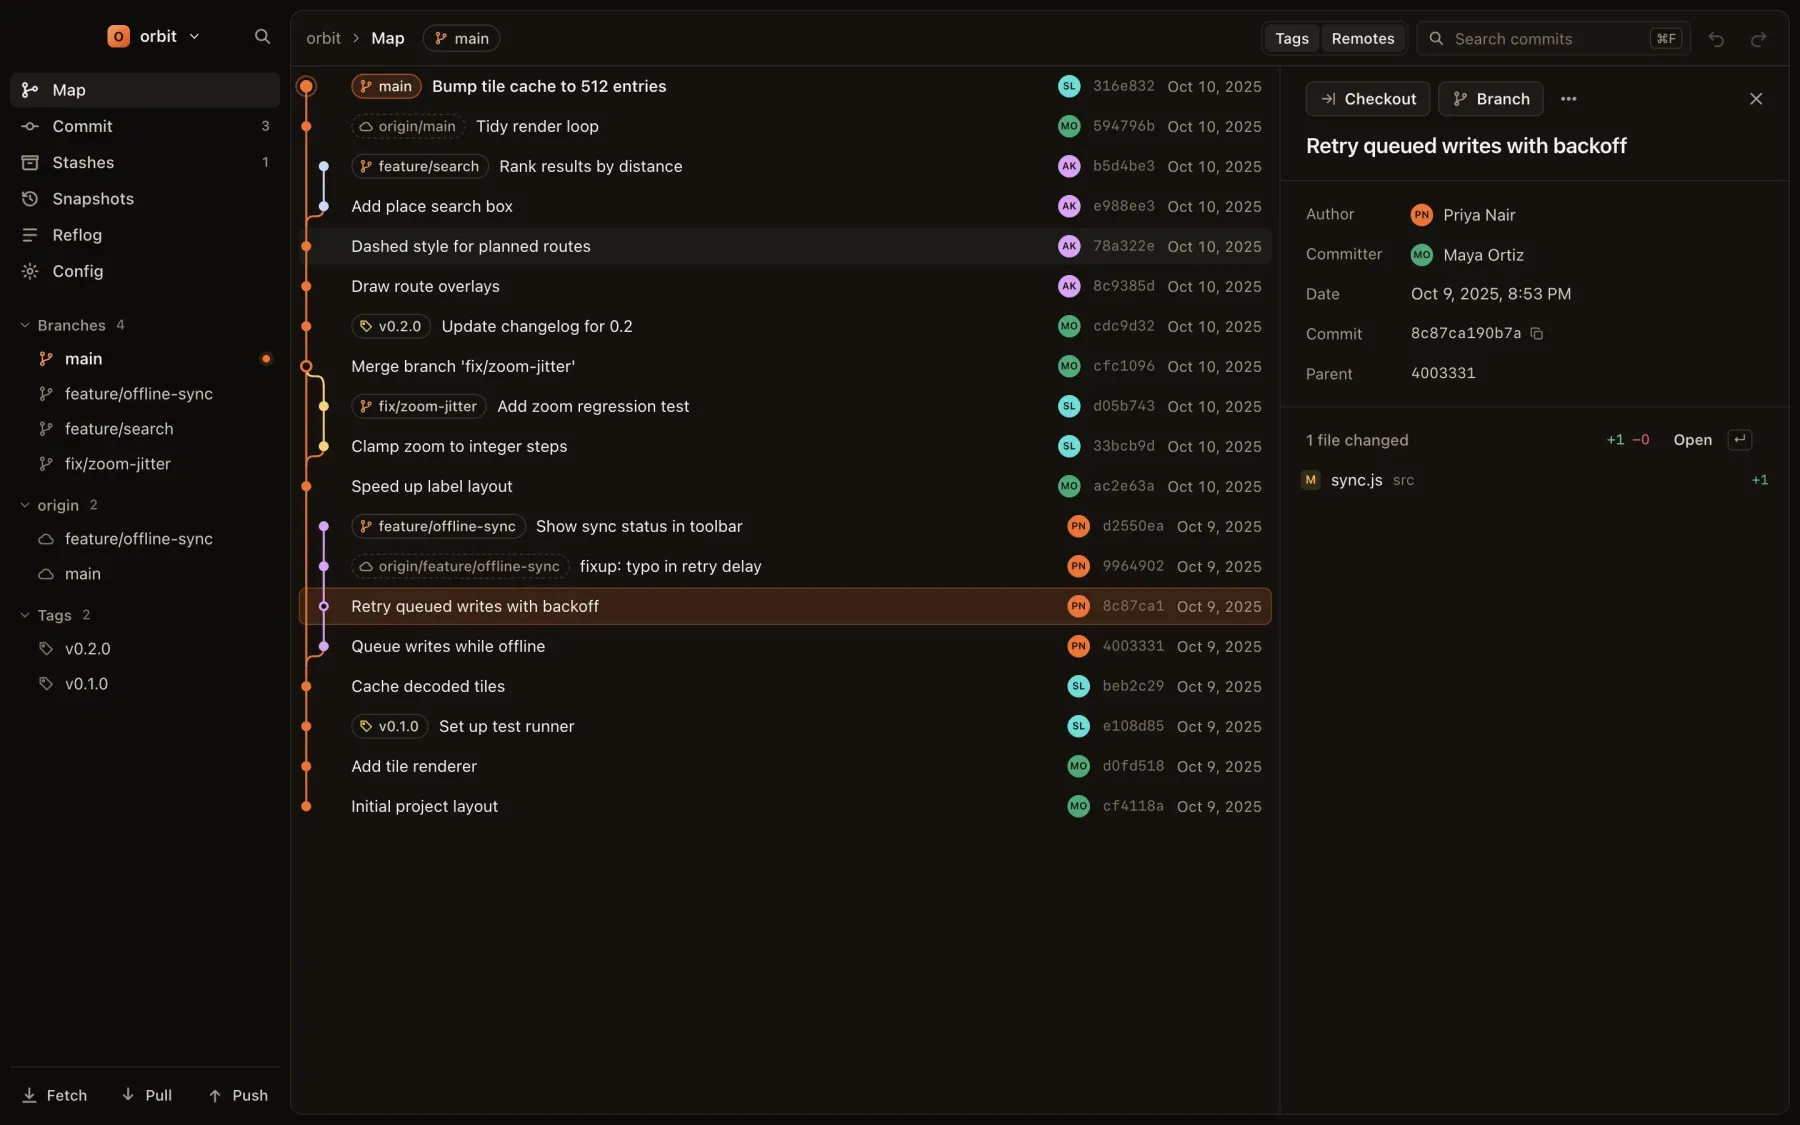Select the fix/zoom-jitter branch in sidebar
The width and height of the screenshot is (1800, 1125).
(118, 464)
